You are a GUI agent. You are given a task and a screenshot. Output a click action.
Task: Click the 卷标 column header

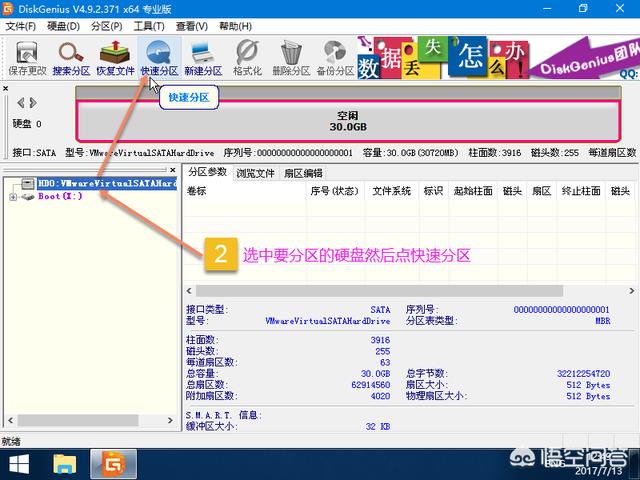244,191
